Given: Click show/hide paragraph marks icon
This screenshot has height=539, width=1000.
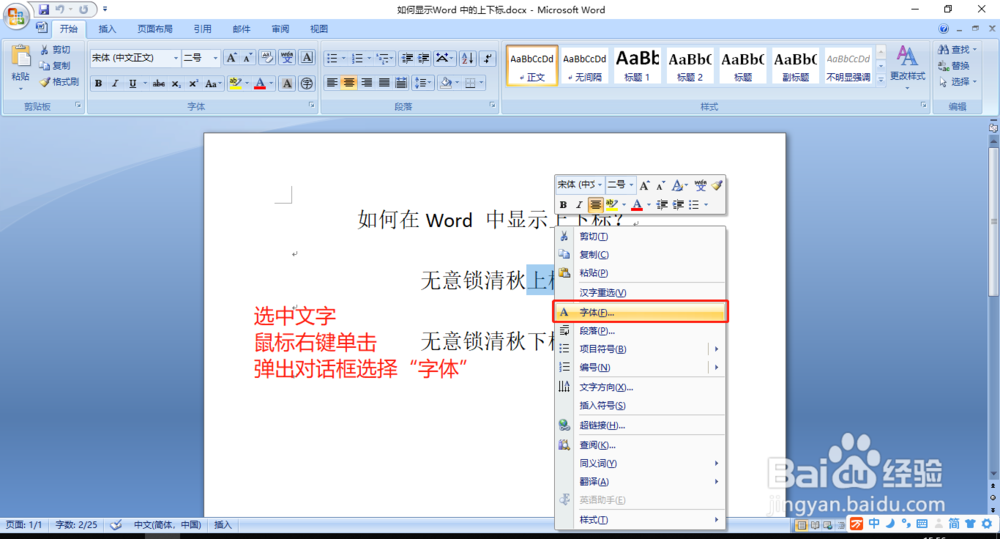Looking at the screenshot, I should click(x=487, y=58).
